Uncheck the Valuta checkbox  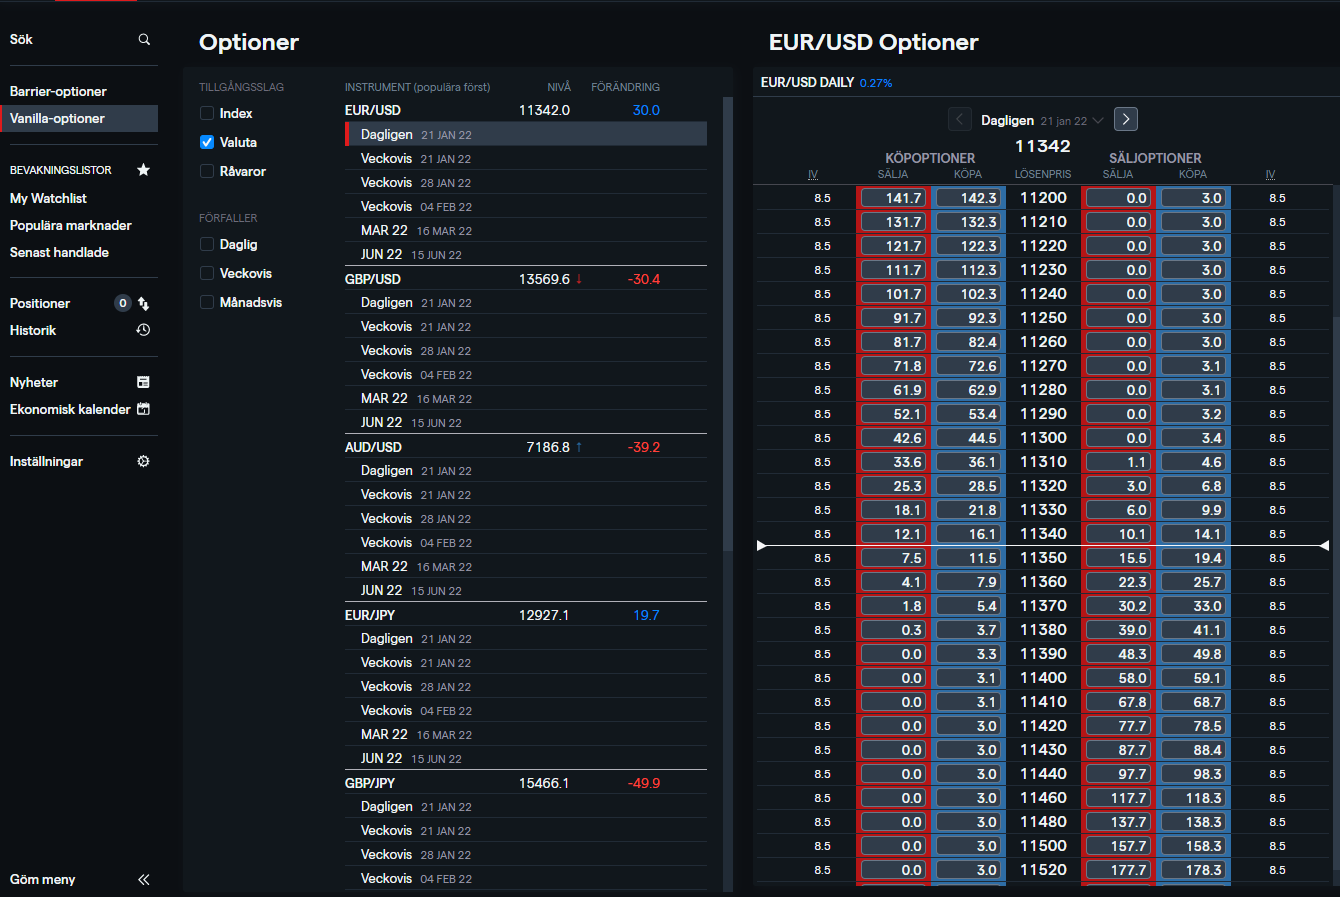tap(207, 142)
